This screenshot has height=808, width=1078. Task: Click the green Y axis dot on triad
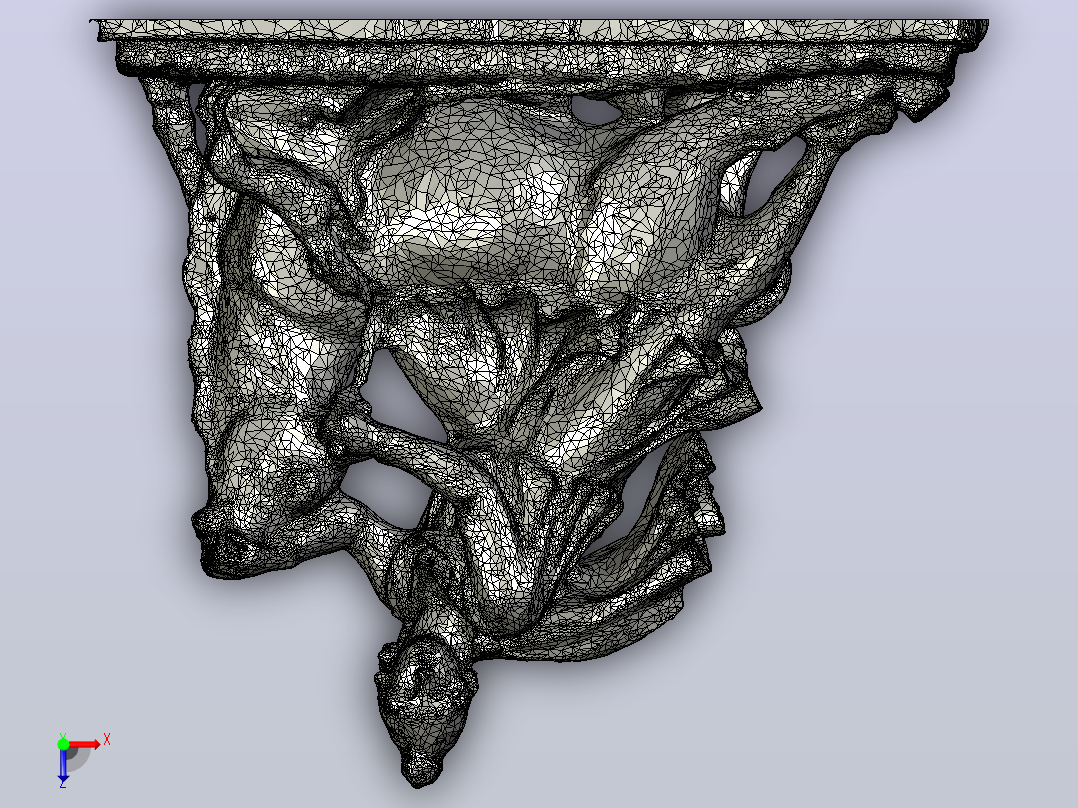click(x=63, y=744)
